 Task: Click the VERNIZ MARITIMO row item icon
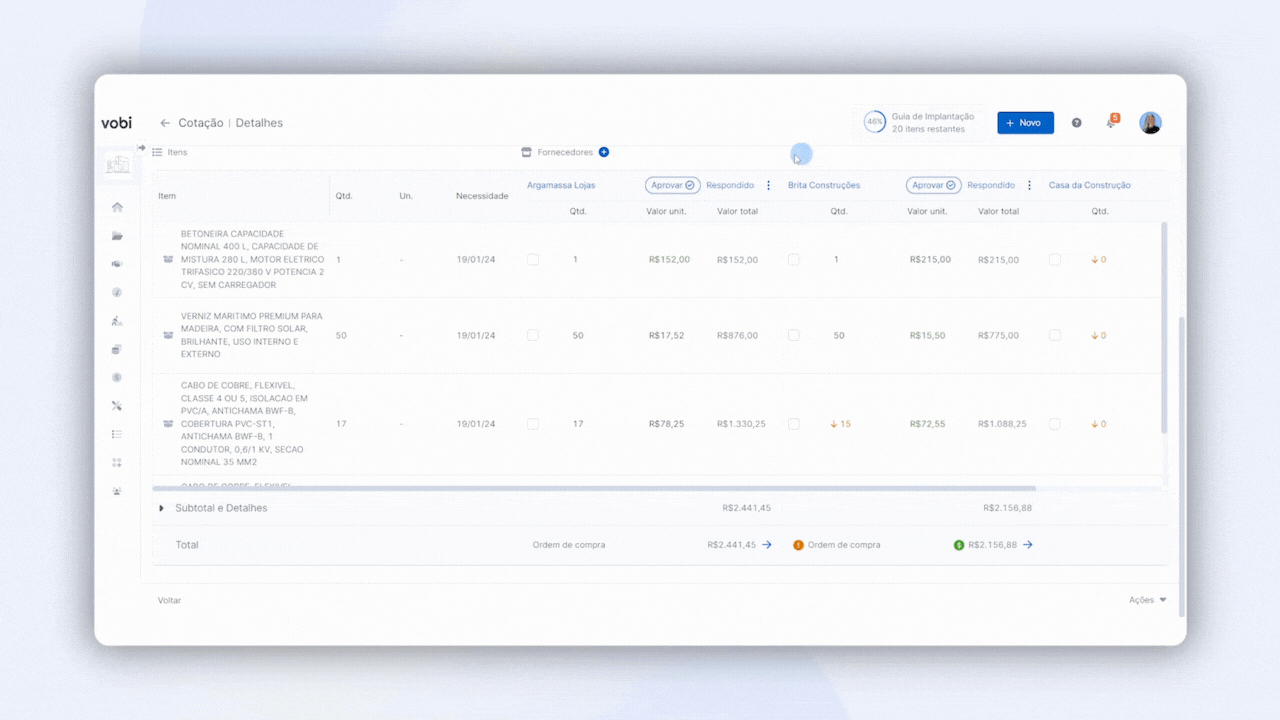[x=168, y=335]
